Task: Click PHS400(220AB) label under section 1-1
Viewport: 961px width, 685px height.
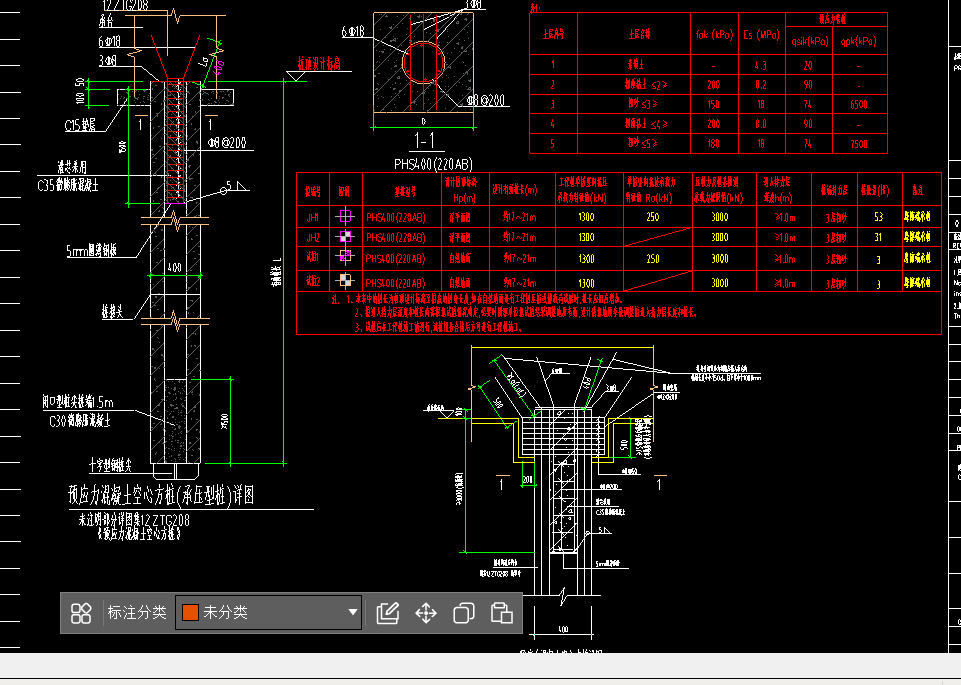Action: (x=433, y=164)
